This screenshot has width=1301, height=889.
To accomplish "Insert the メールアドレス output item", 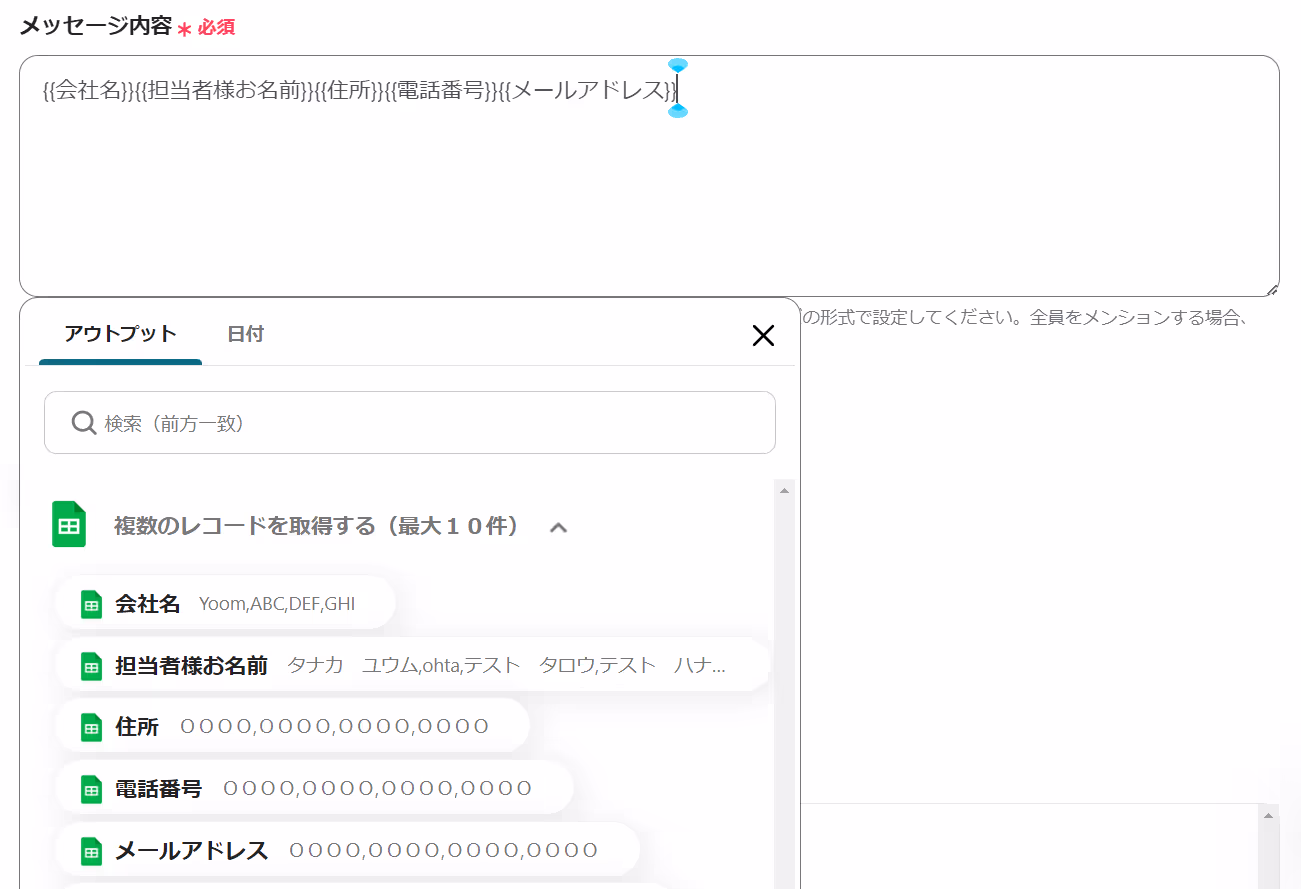I will click(x=347, y=850).
